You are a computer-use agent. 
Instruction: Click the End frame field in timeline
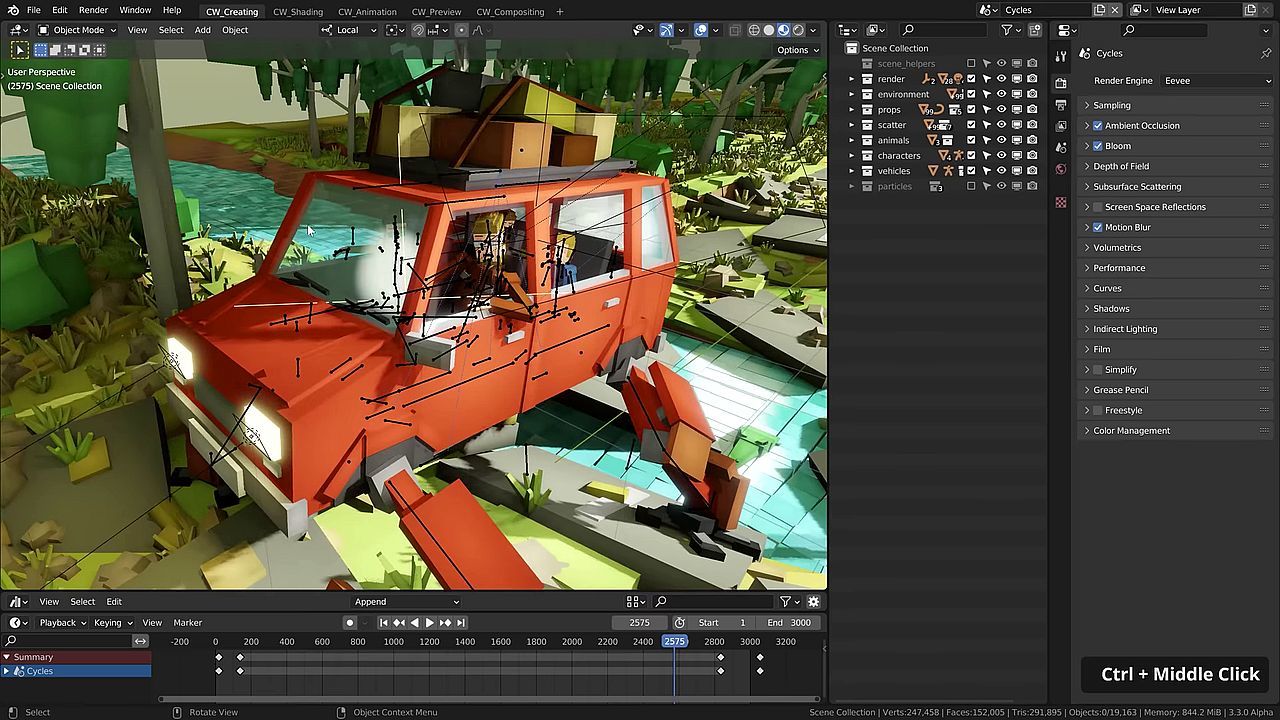790,623
